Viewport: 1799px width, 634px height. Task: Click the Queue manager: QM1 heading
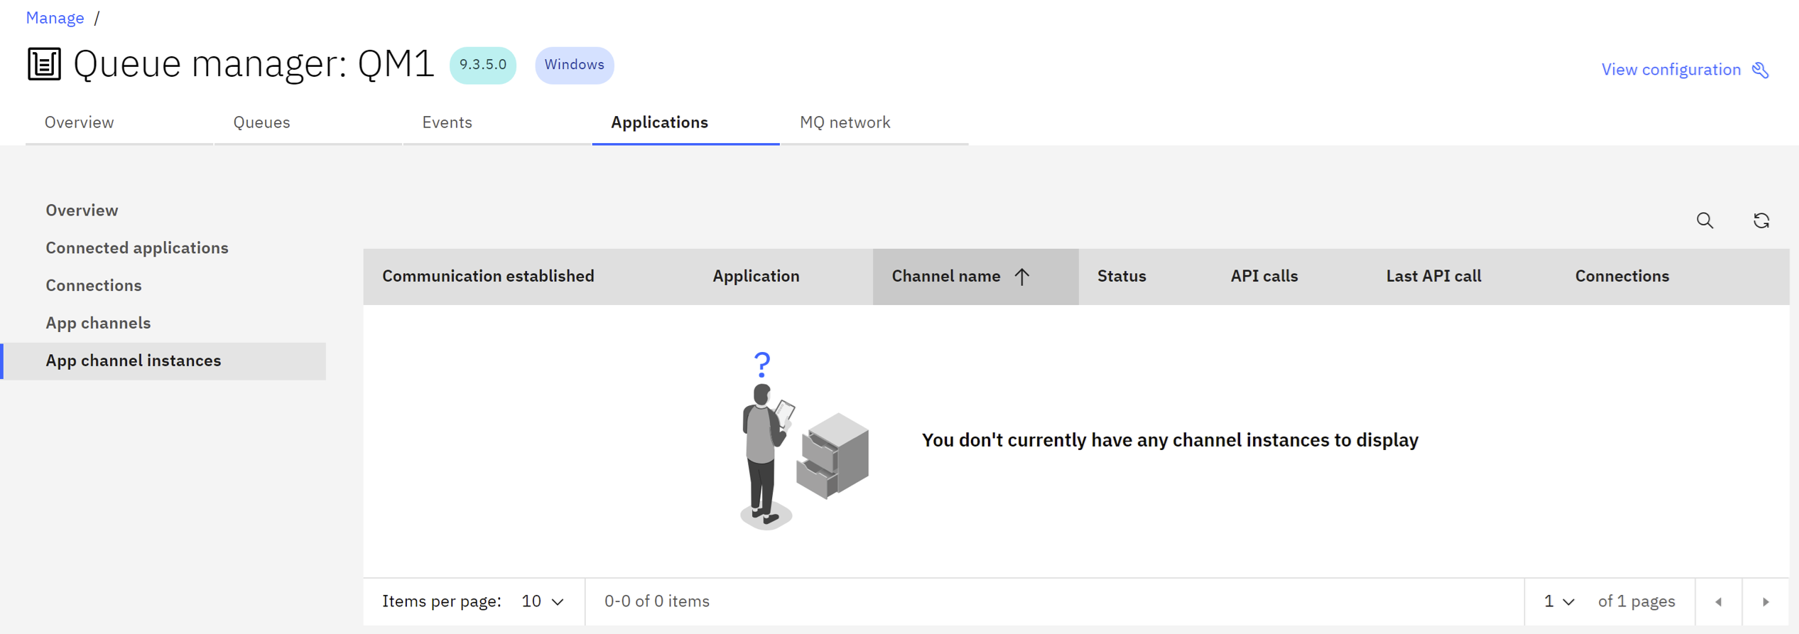pos(254,65)
